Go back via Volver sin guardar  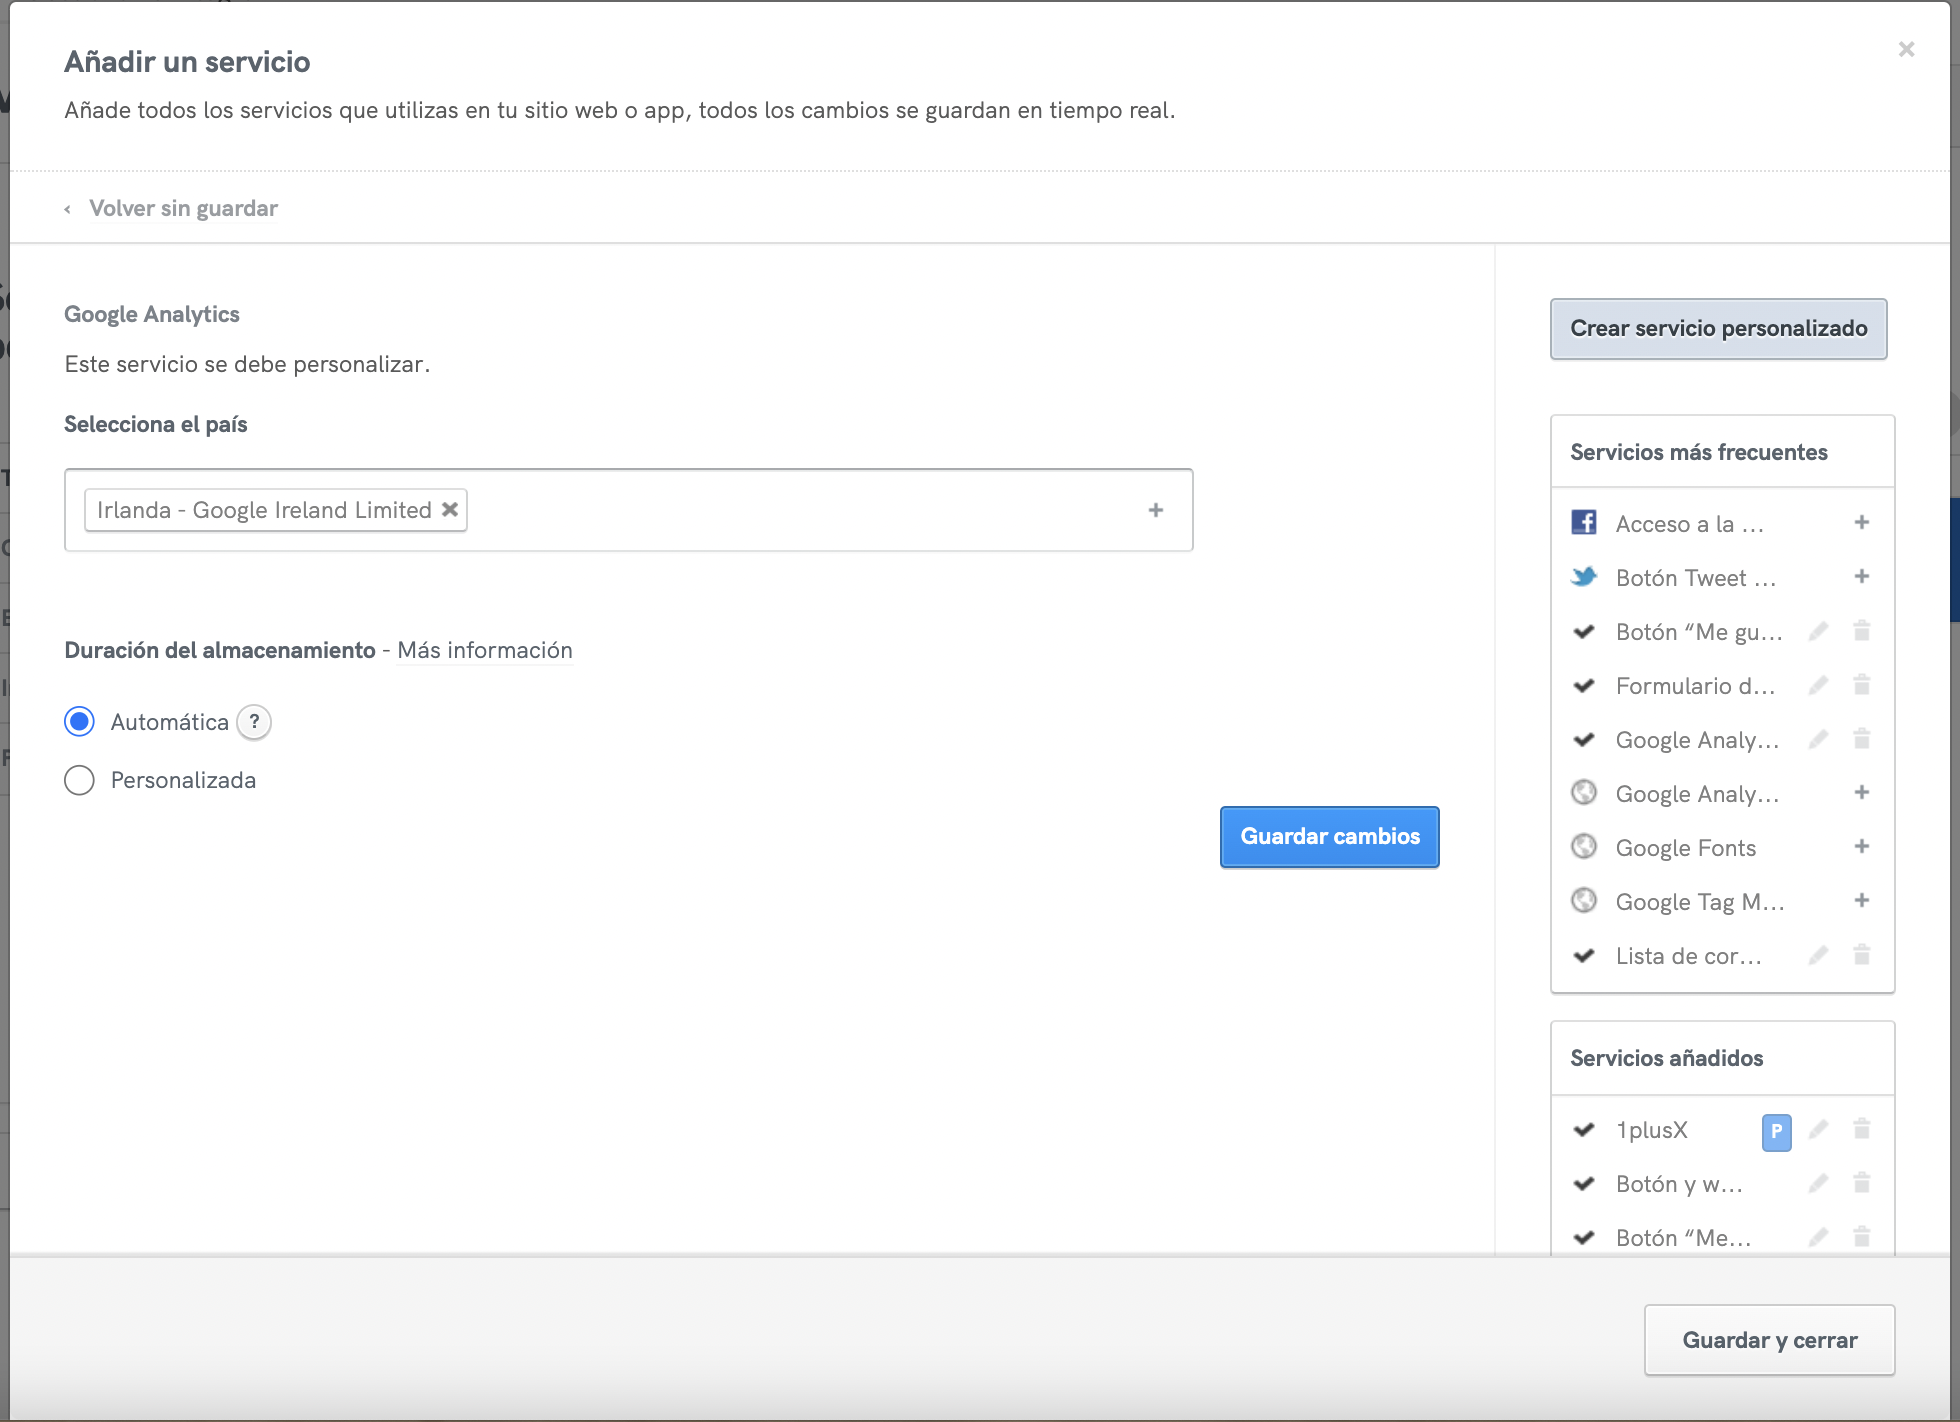(182, 208)
